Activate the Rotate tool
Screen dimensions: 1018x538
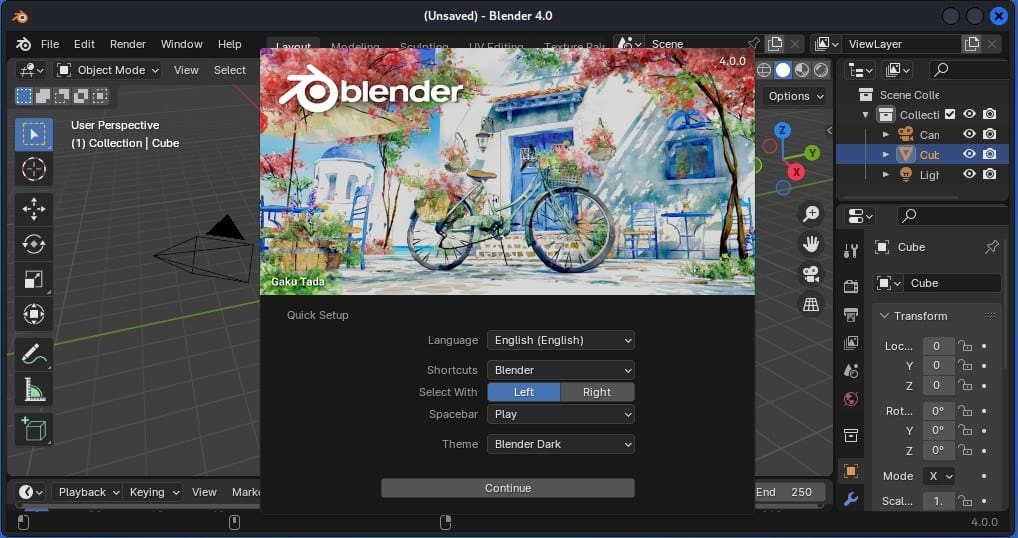[34, 244]
